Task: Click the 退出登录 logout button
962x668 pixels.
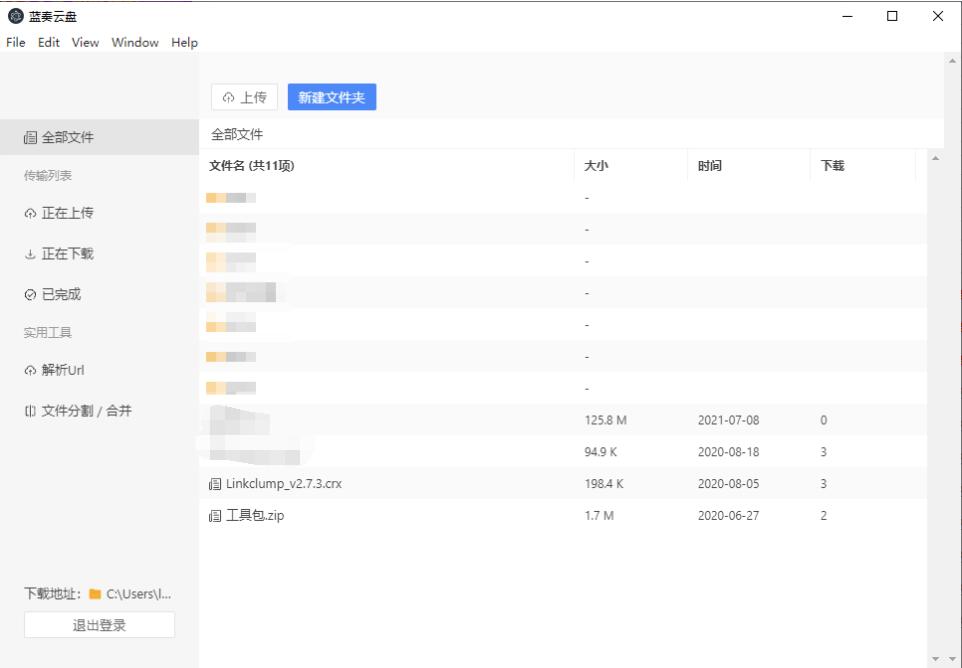Action: (x=99, y=625)
